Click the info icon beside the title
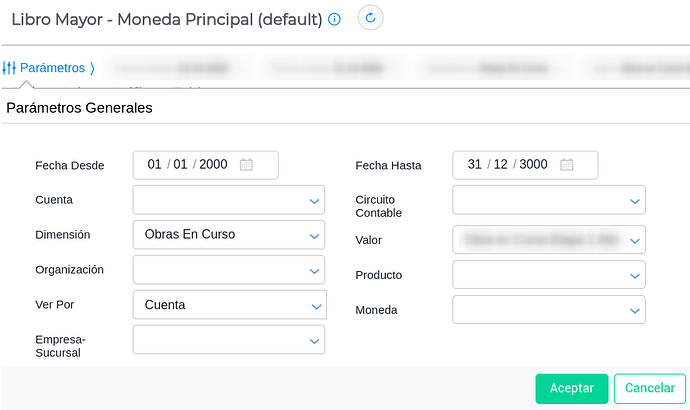This screenshot has height=410, width=690. point(334,19)
